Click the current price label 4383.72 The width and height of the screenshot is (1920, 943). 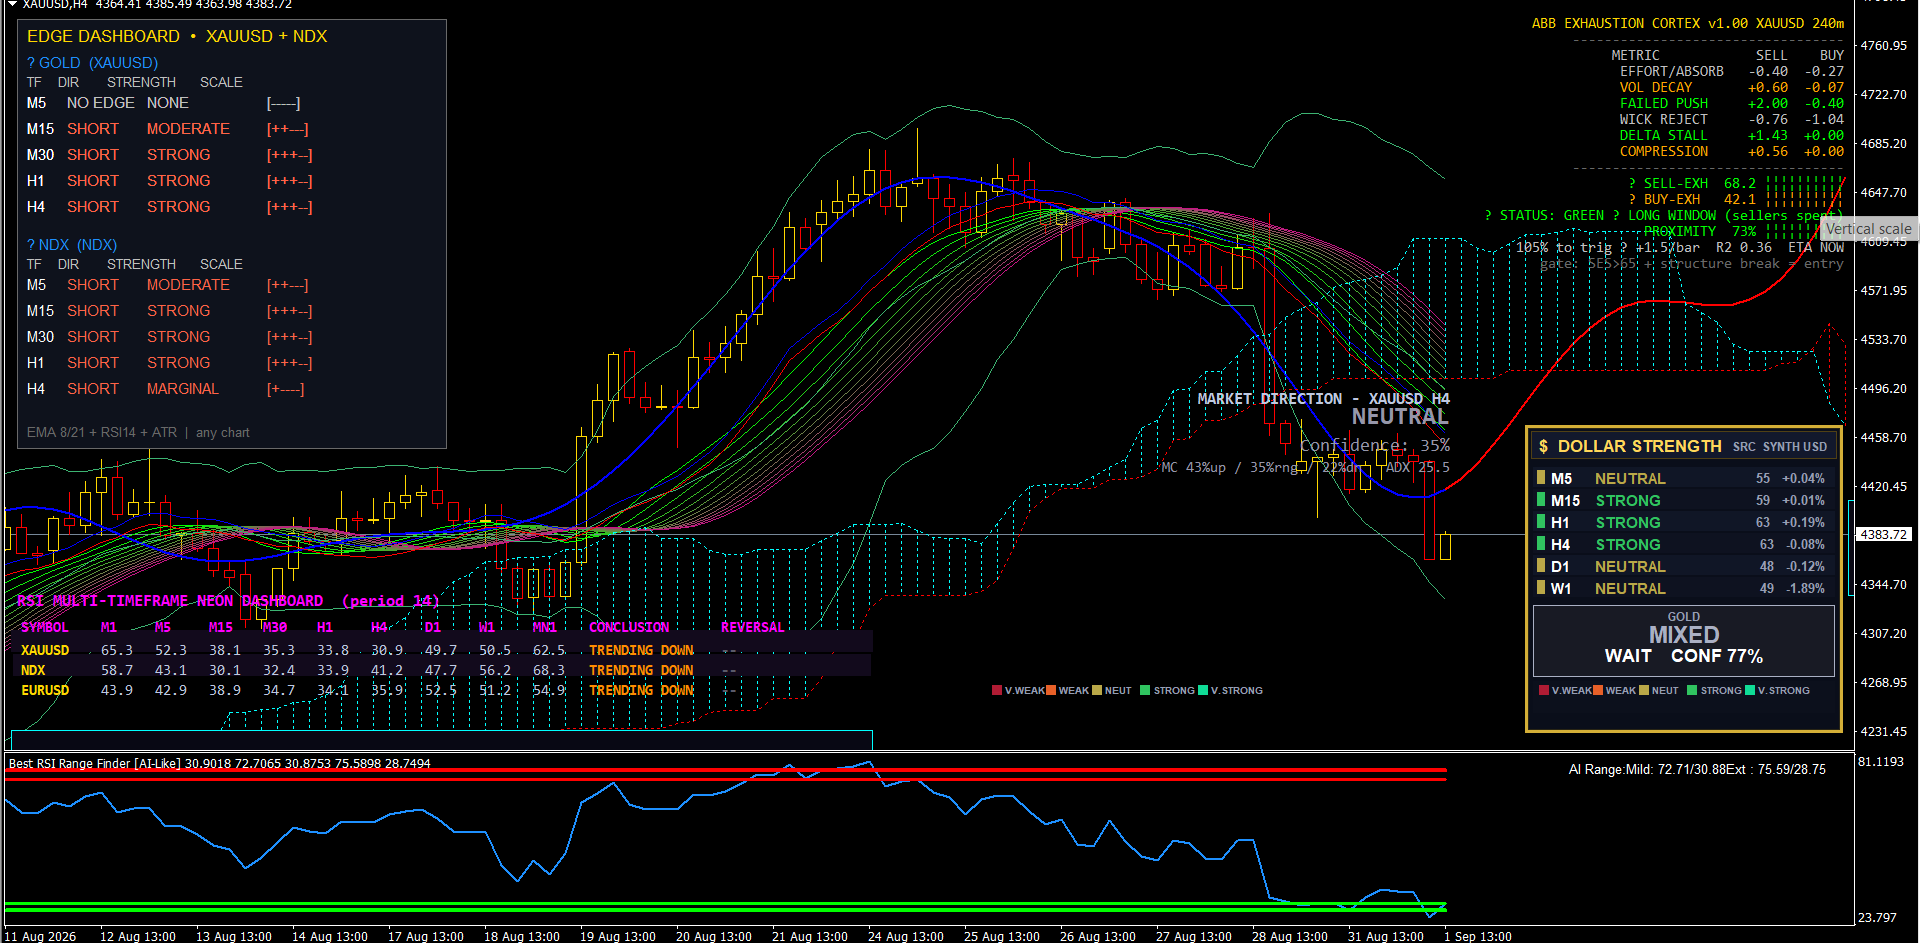tap(1884, 535)
